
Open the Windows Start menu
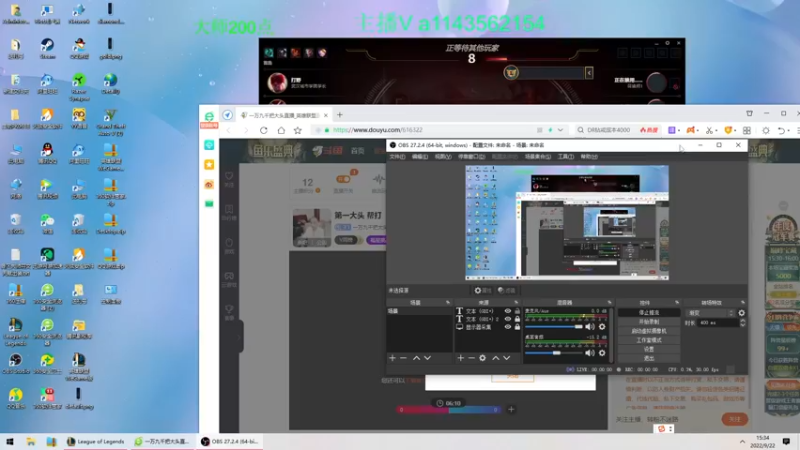point(10,442)
